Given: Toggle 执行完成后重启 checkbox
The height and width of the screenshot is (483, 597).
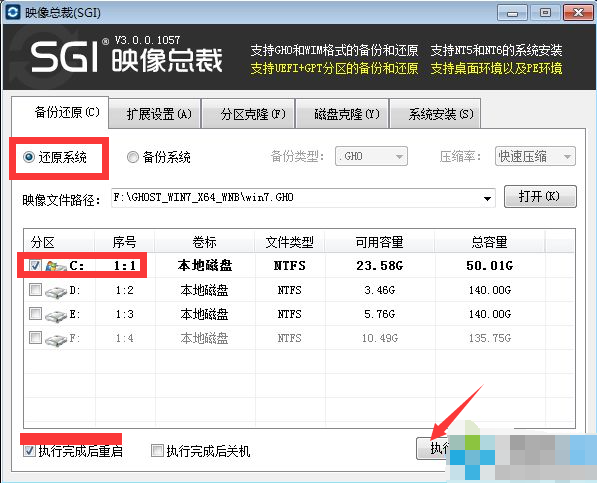Looking at the screenshot, I should 29,451.
